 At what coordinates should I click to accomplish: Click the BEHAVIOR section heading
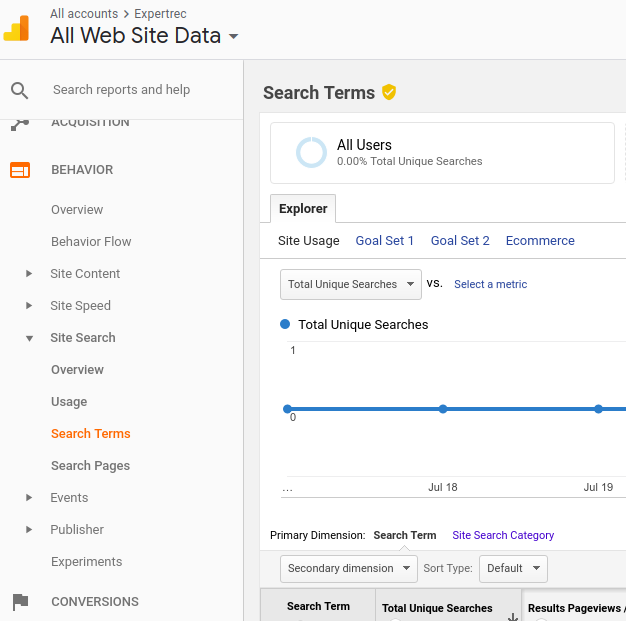[x=82, y=170]
